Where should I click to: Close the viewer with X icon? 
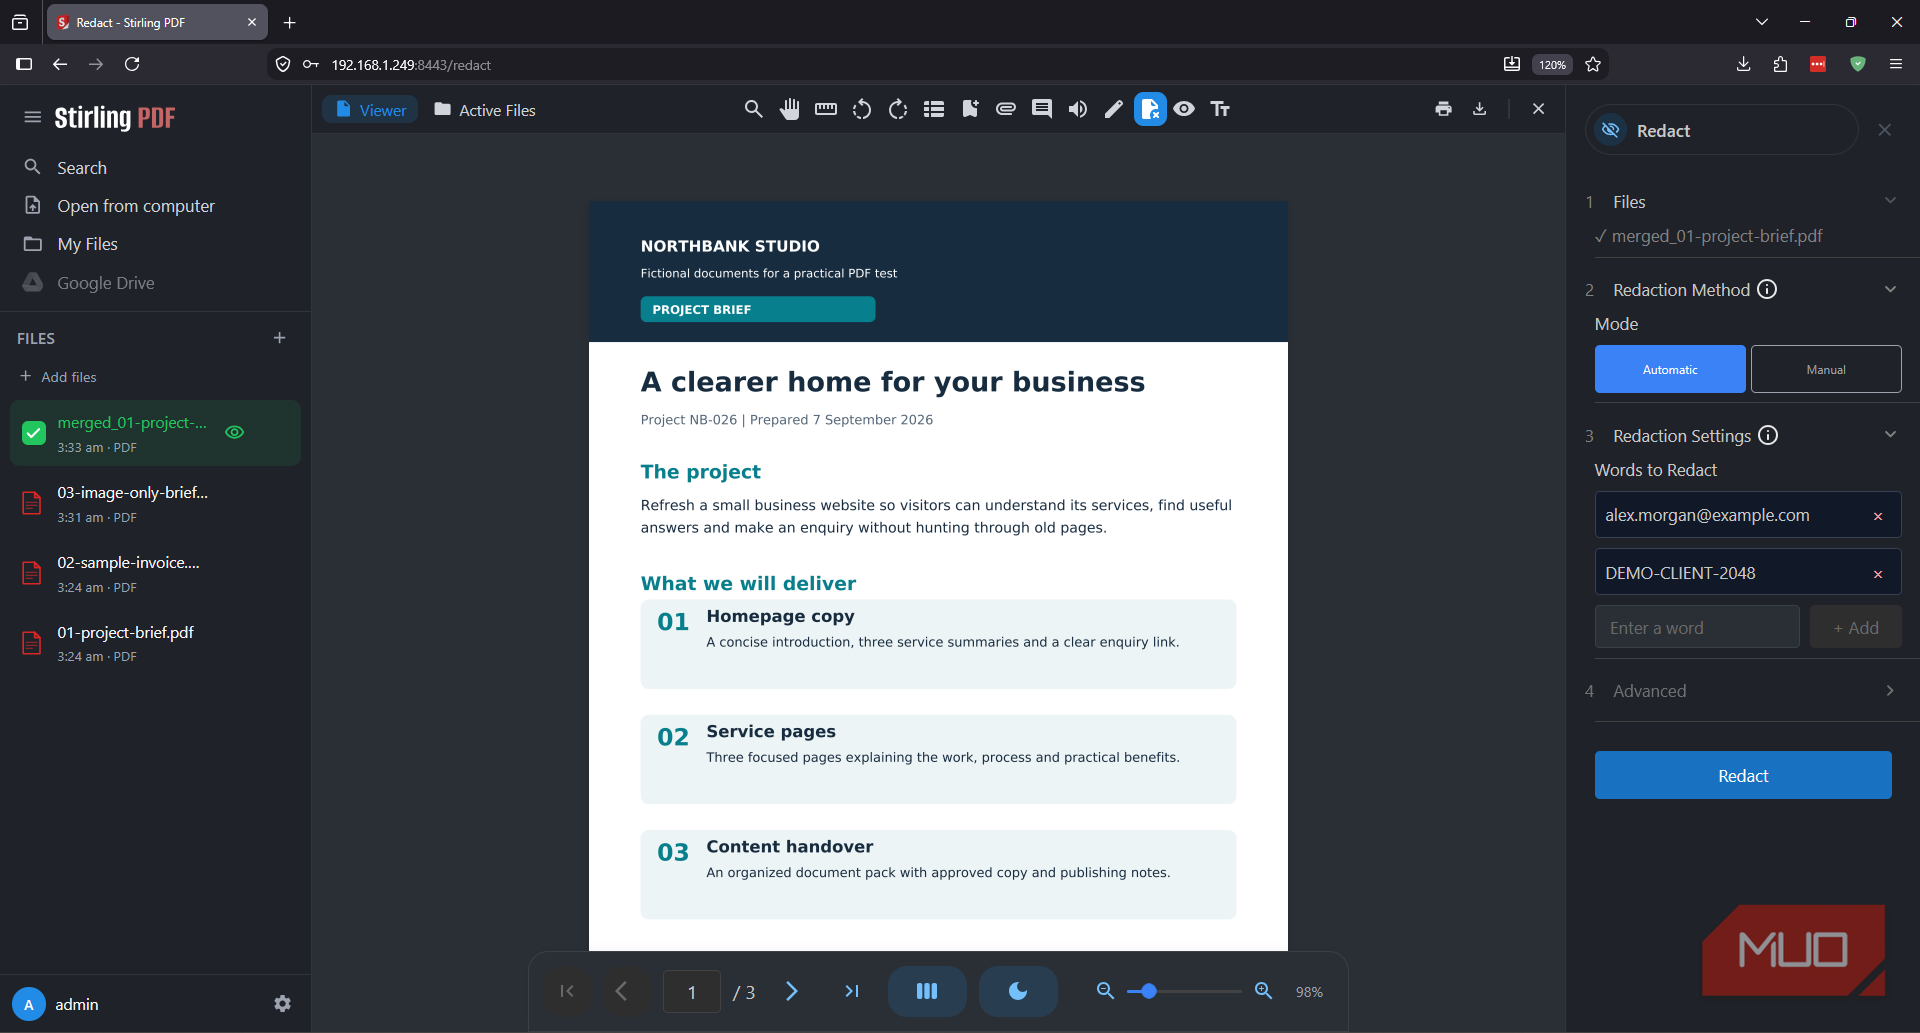(1538, 109)
